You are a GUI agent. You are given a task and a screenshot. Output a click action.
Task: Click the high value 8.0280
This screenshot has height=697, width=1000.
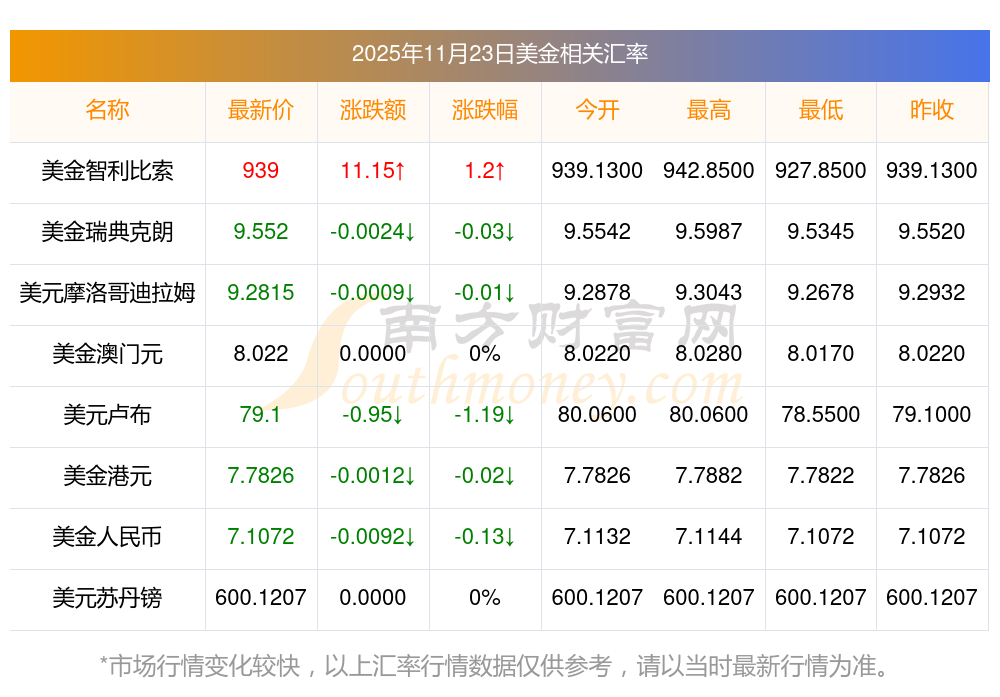709,353
